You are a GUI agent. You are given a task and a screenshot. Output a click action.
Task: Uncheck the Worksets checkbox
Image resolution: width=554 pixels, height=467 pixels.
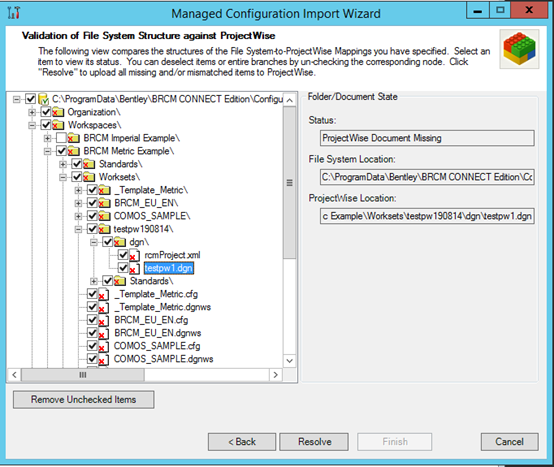point(77,177)
